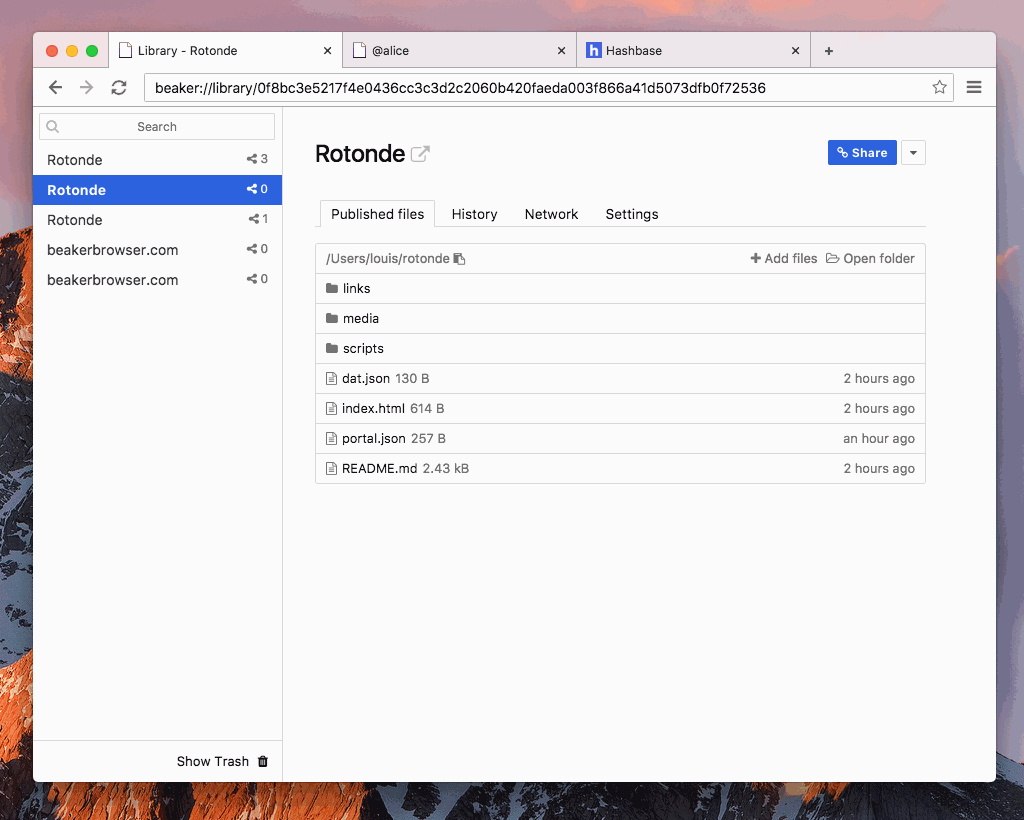1024x820 pixels.
Task: Bookmark page with the star icon
Action: pyautogui.click(x=939, y=87)
